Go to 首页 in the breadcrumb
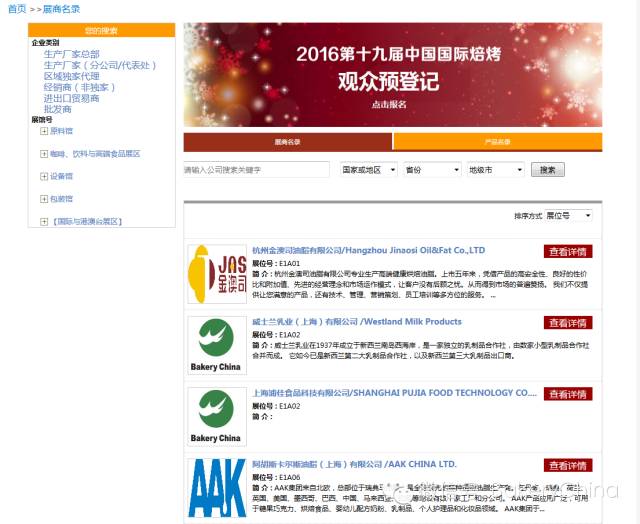The height and width of the screenshot is (524, 640). click(x=17, y=9)
